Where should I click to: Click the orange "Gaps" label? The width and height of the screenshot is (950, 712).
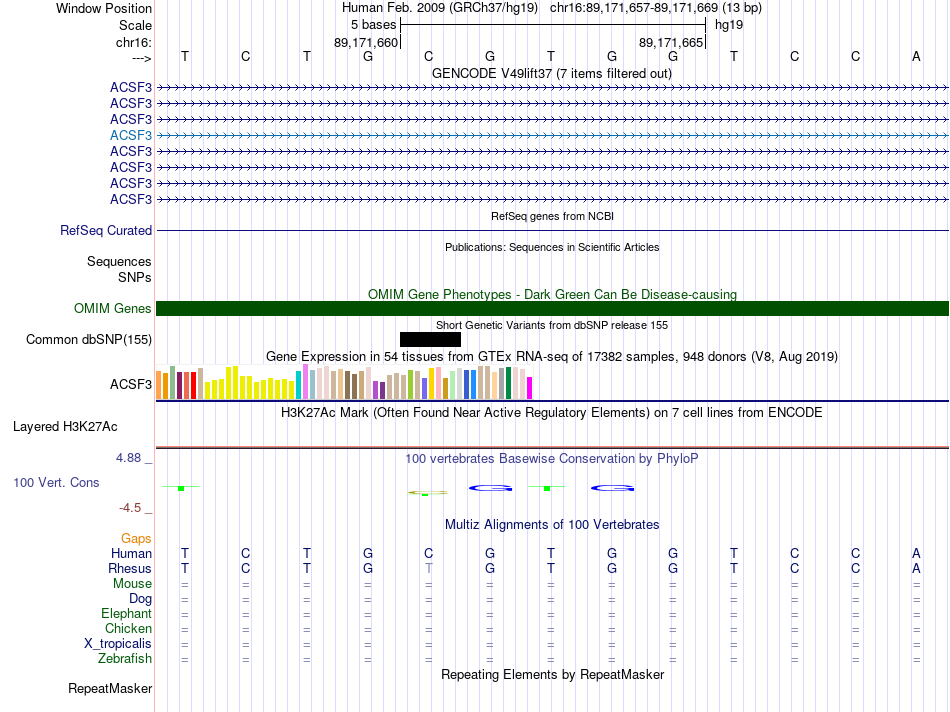pos(136,538)
